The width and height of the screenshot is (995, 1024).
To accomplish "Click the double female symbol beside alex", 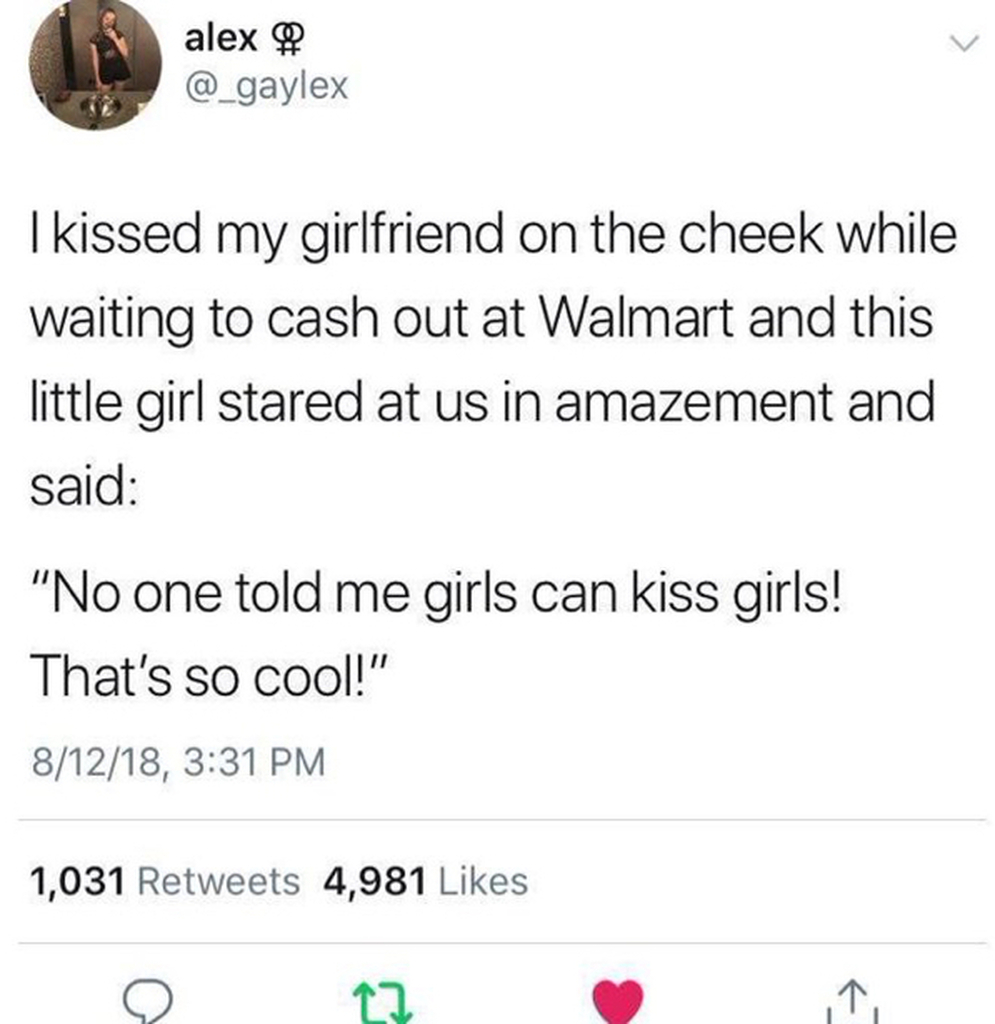I will [x=286, y=40].
